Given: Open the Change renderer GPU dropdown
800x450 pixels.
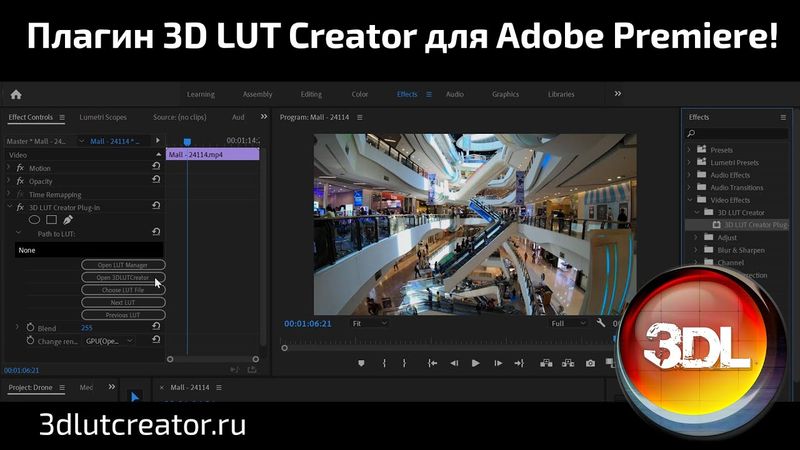Looking at the screenshot, I should tap(110, 341).
